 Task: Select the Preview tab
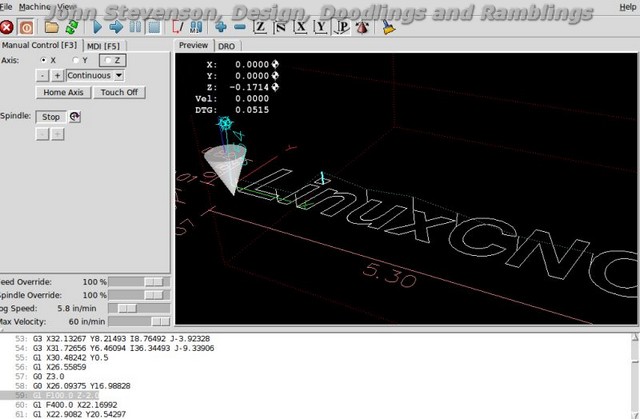pos(193,45)
